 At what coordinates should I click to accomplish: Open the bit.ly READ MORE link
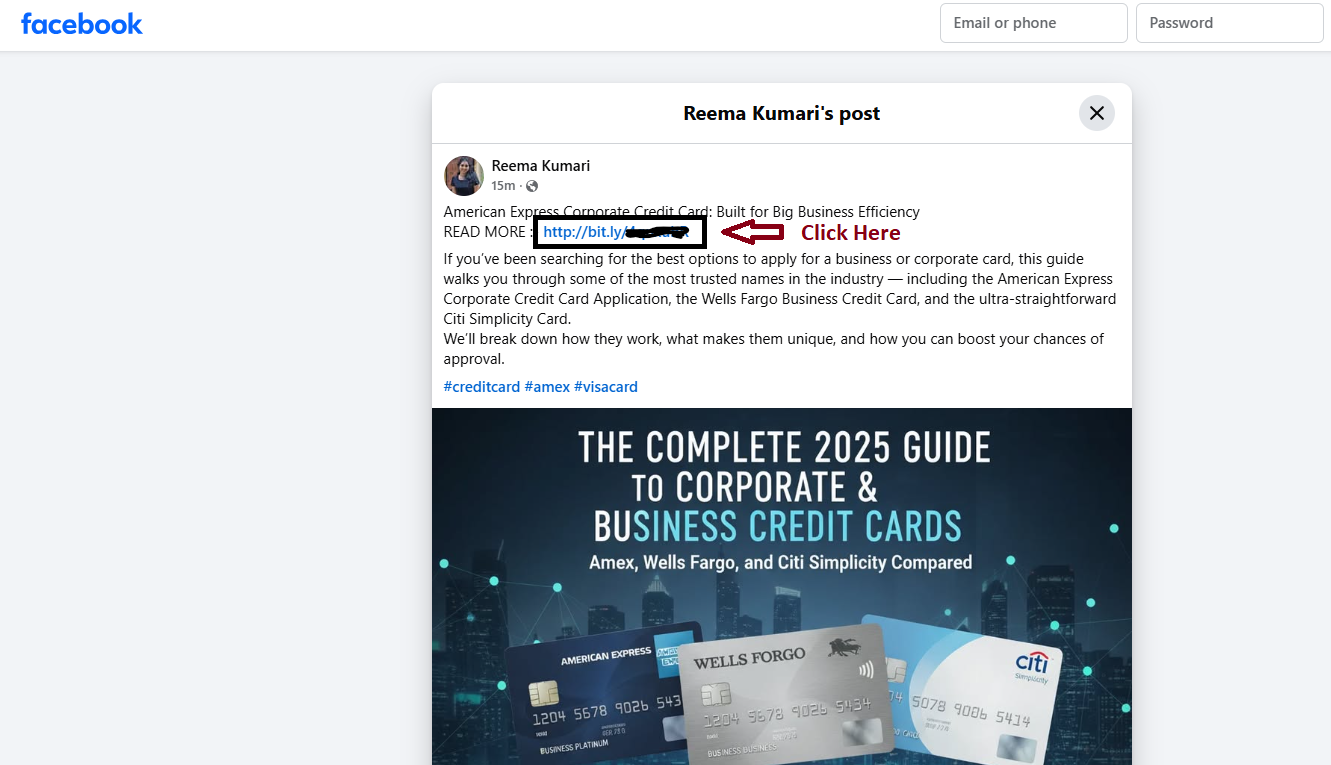pyautogui.click(x=617, y=232)
